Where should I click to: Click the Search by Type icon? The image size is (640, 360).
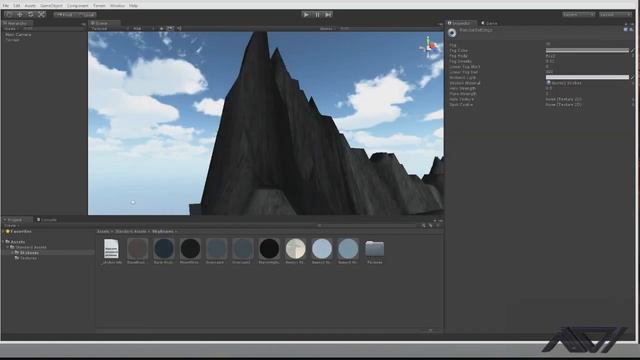(424, 225)
